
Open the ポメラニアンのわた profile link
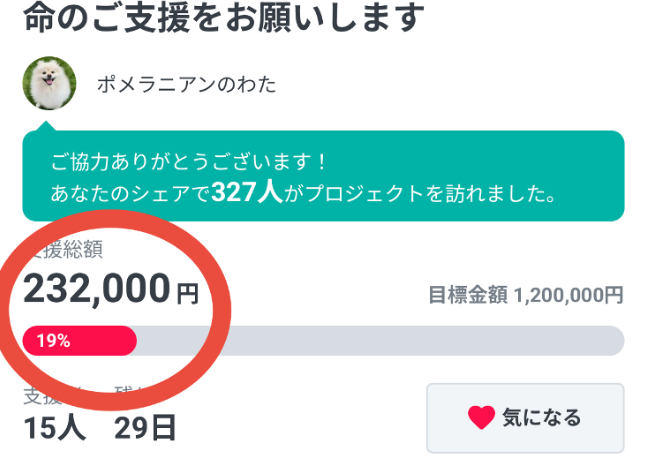186,85
